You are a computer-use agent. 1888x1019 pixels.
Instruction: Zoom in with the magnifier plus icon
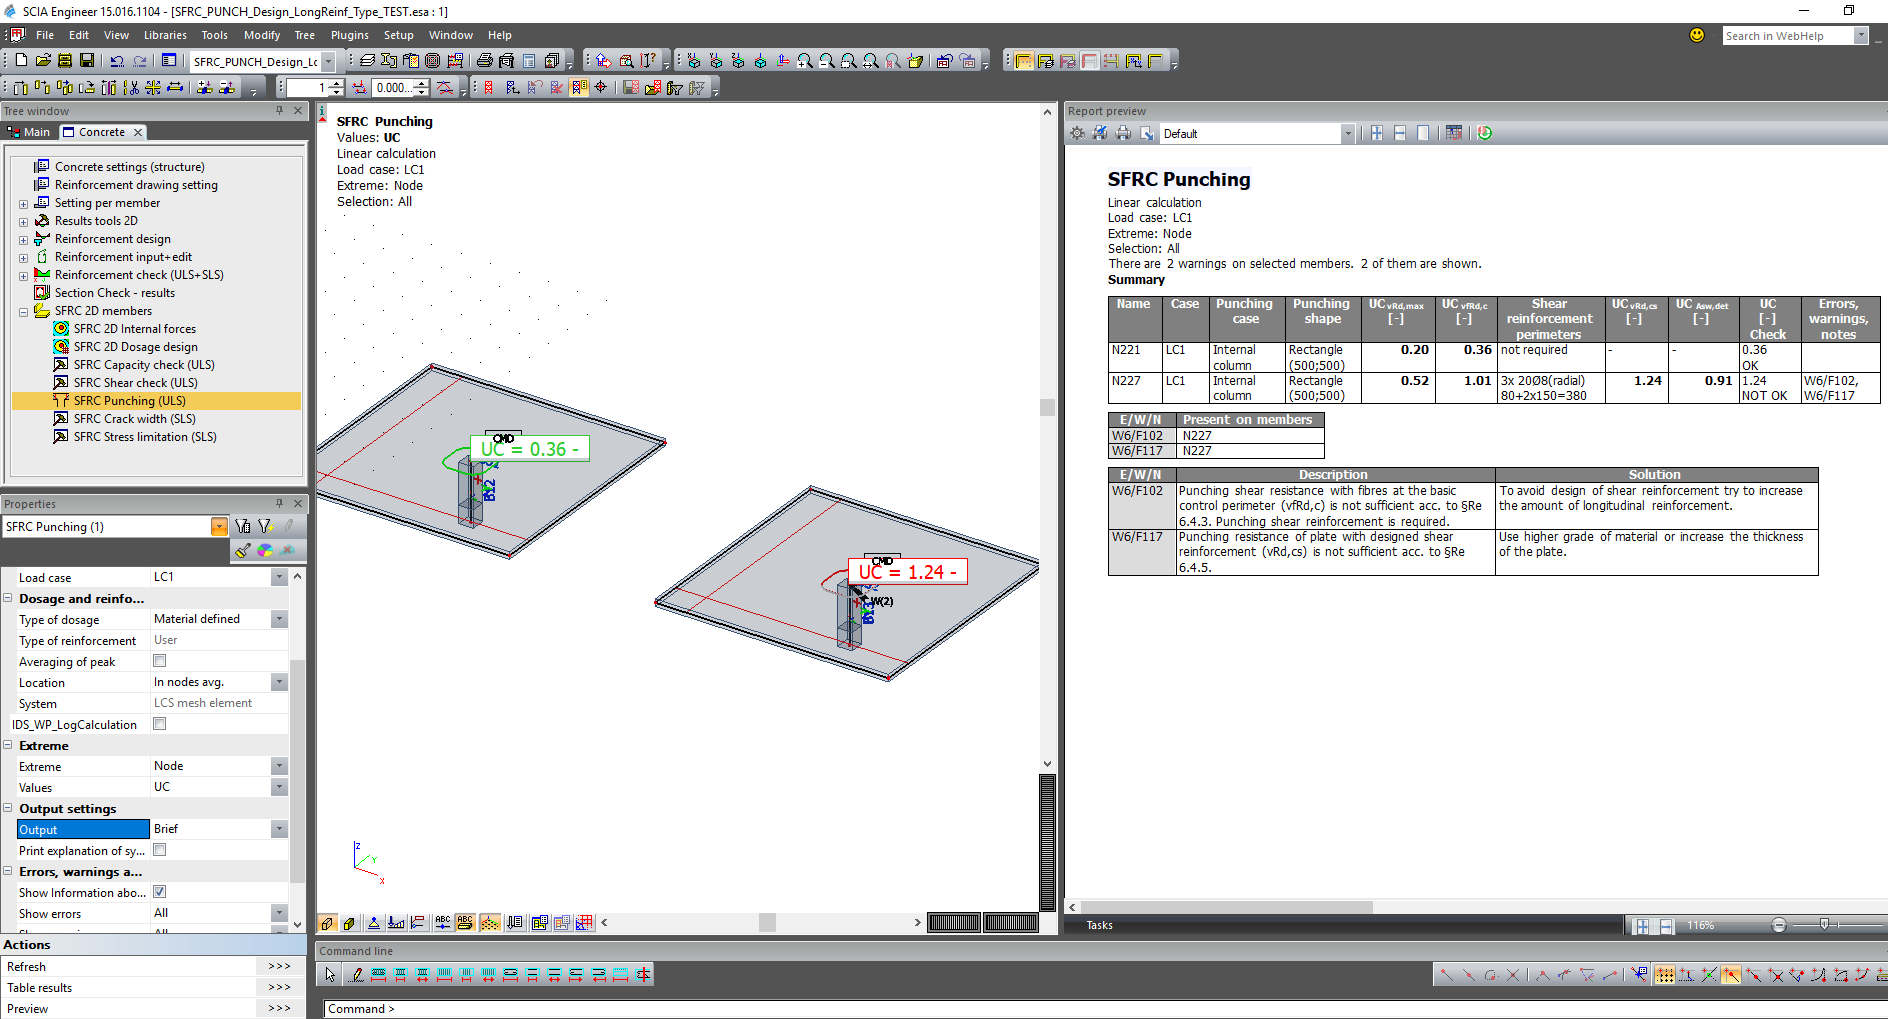point(805,61)
